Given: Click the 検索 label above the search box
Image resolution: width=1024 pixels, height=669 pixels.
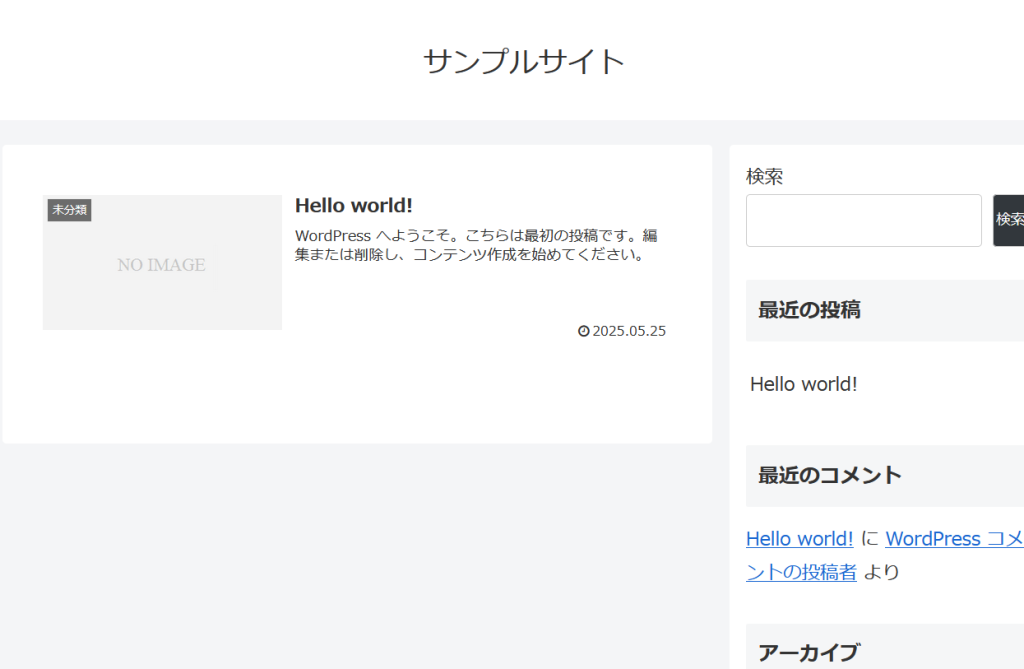Looking at the screenshot, I should click(x=765, y=177).
